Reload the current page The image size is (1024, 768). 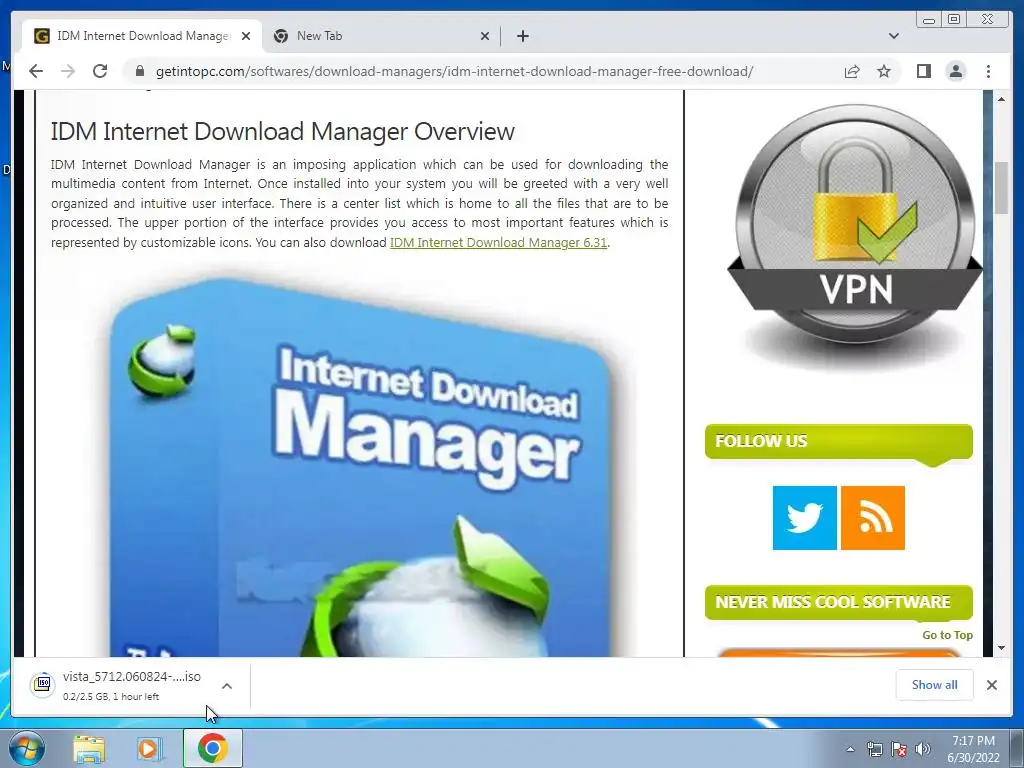[100, 71]
